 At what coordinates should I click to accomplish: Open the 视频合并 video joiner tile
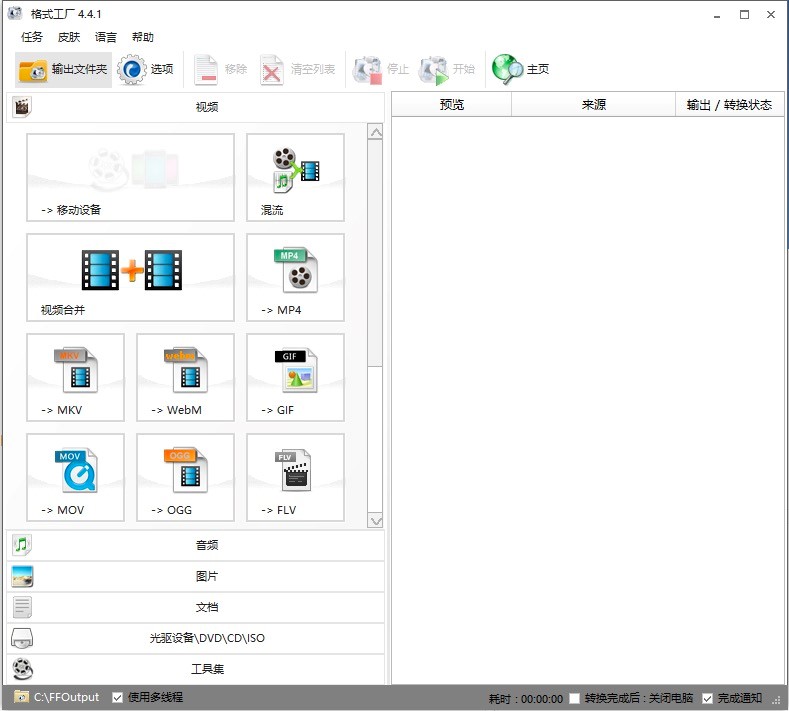pos(130,277)
